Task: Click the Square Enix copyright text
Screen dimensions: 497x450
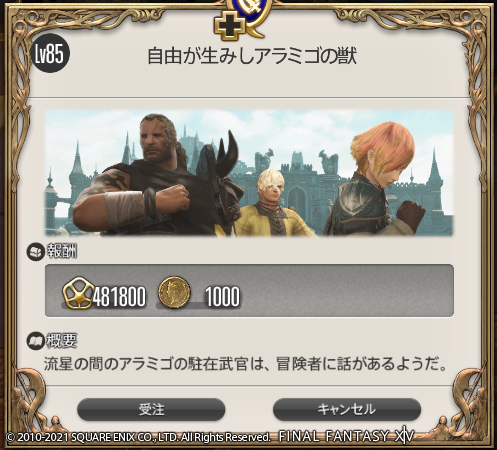Action: [x=138, y=437]
